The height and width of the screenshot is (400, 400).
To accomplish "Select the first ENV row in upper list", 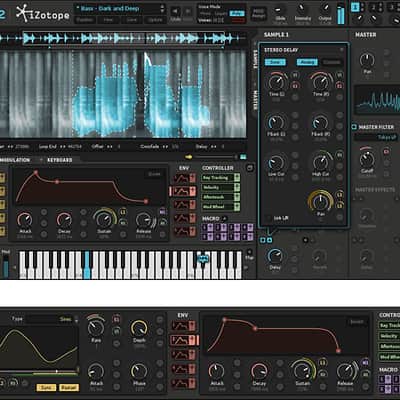I will [x=184, y=178].
